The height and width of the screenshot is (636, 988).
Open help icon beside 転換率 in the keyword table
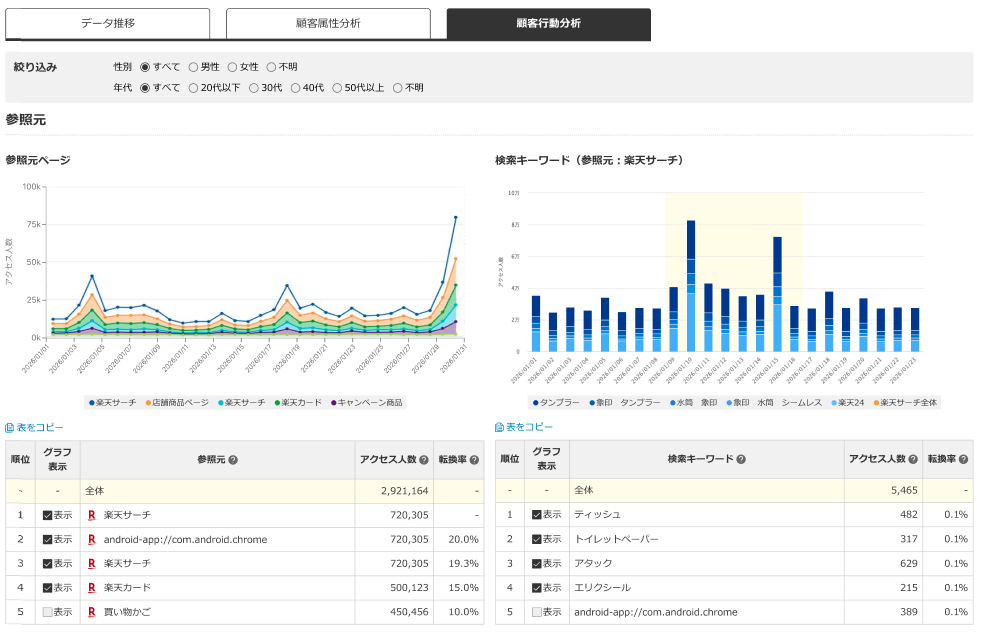(963, 460)
